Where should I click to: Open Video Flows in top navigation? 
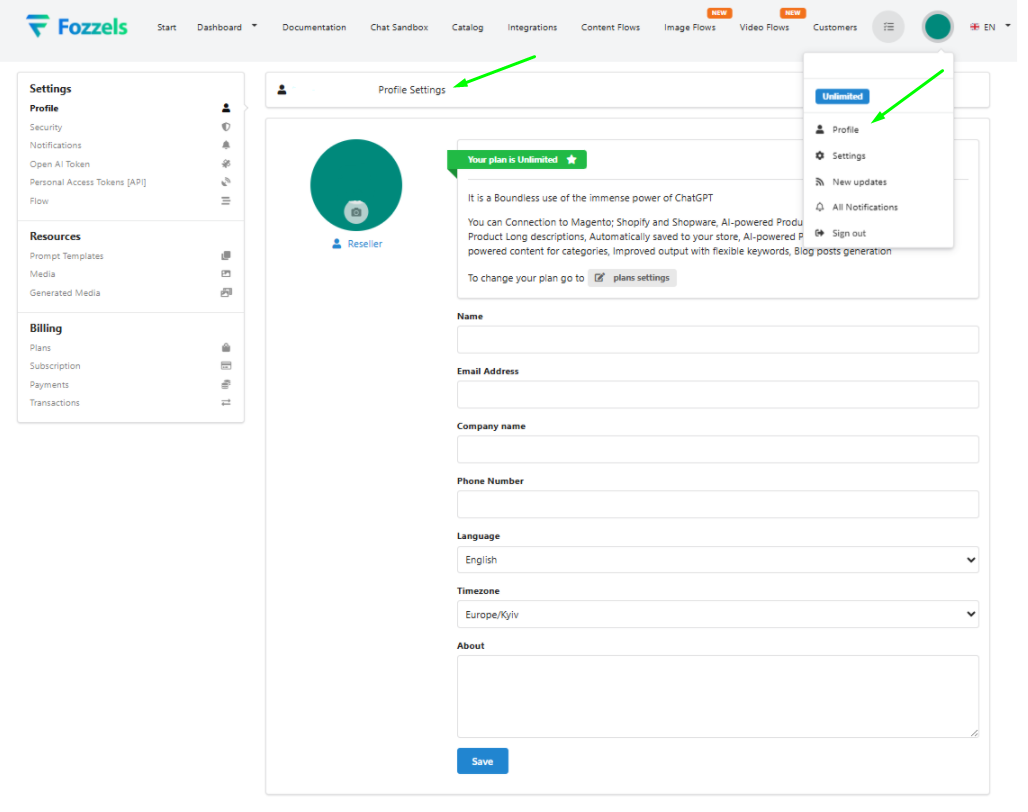(764, 28)
